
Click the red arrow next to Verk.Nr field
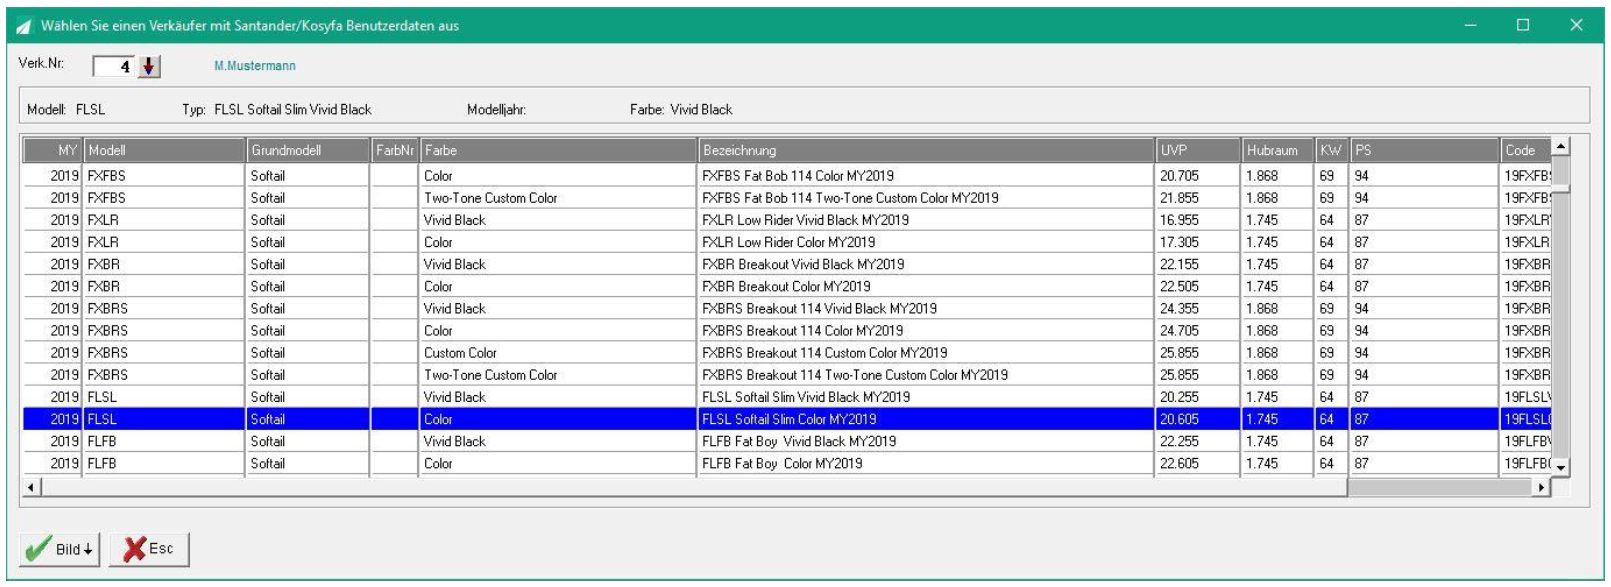point(149,66)
